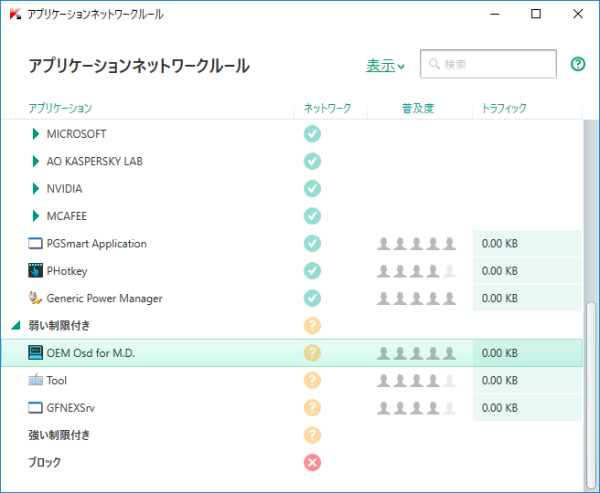Minimize the window

pos(495,14)
